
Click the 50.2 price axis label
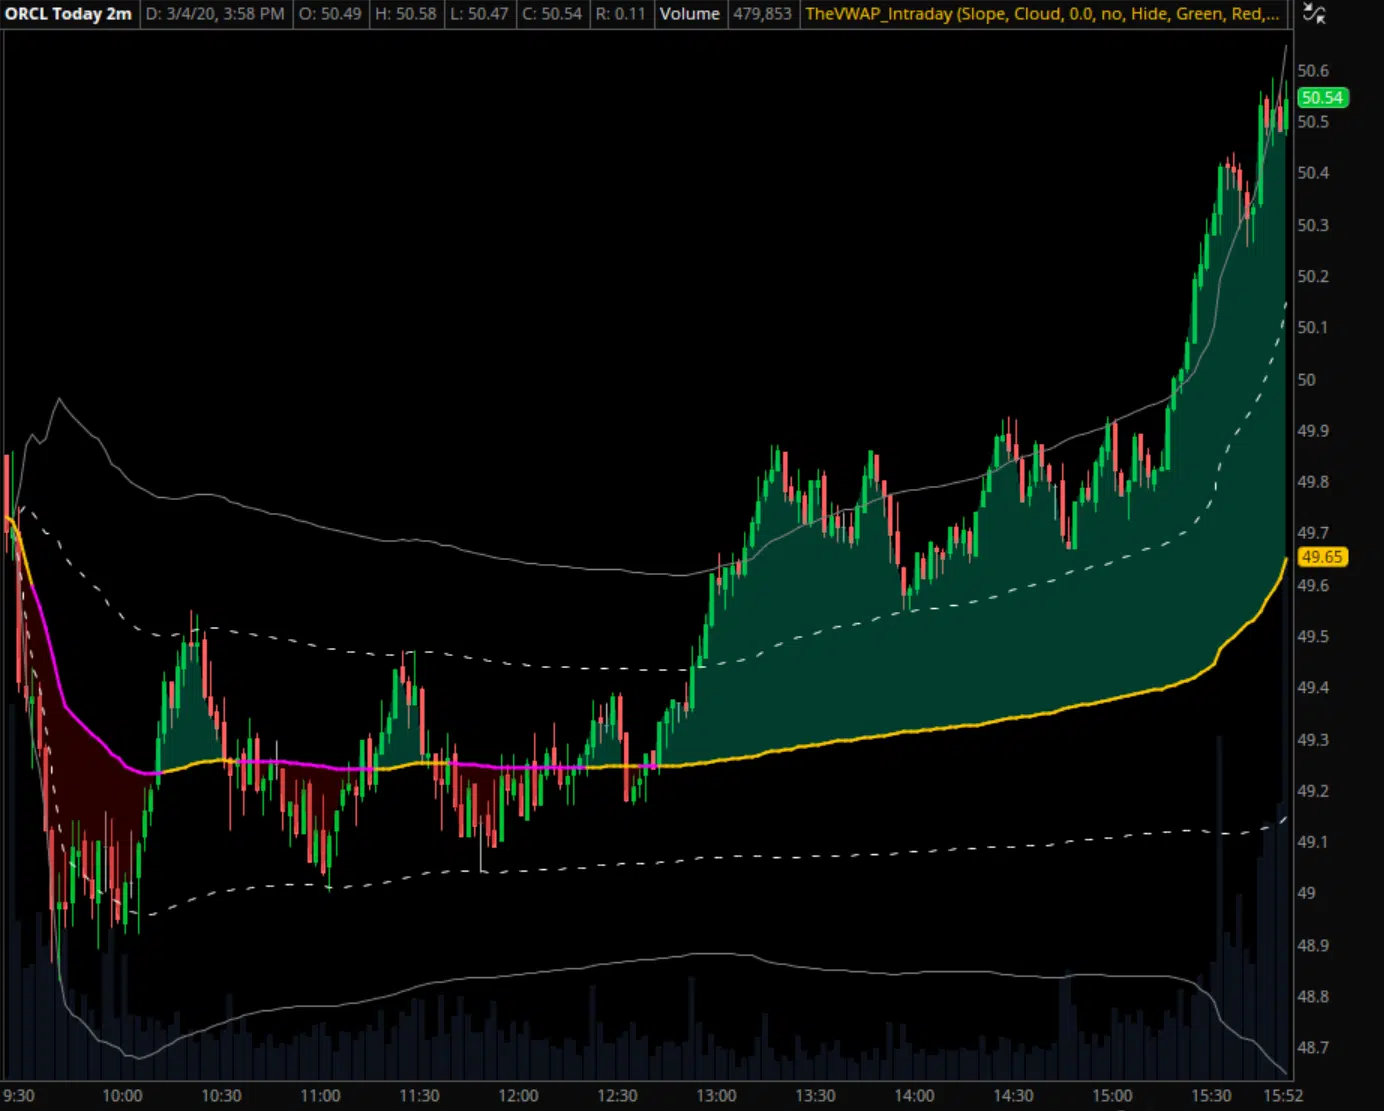pyautogui.click(x=1313, y=276)
